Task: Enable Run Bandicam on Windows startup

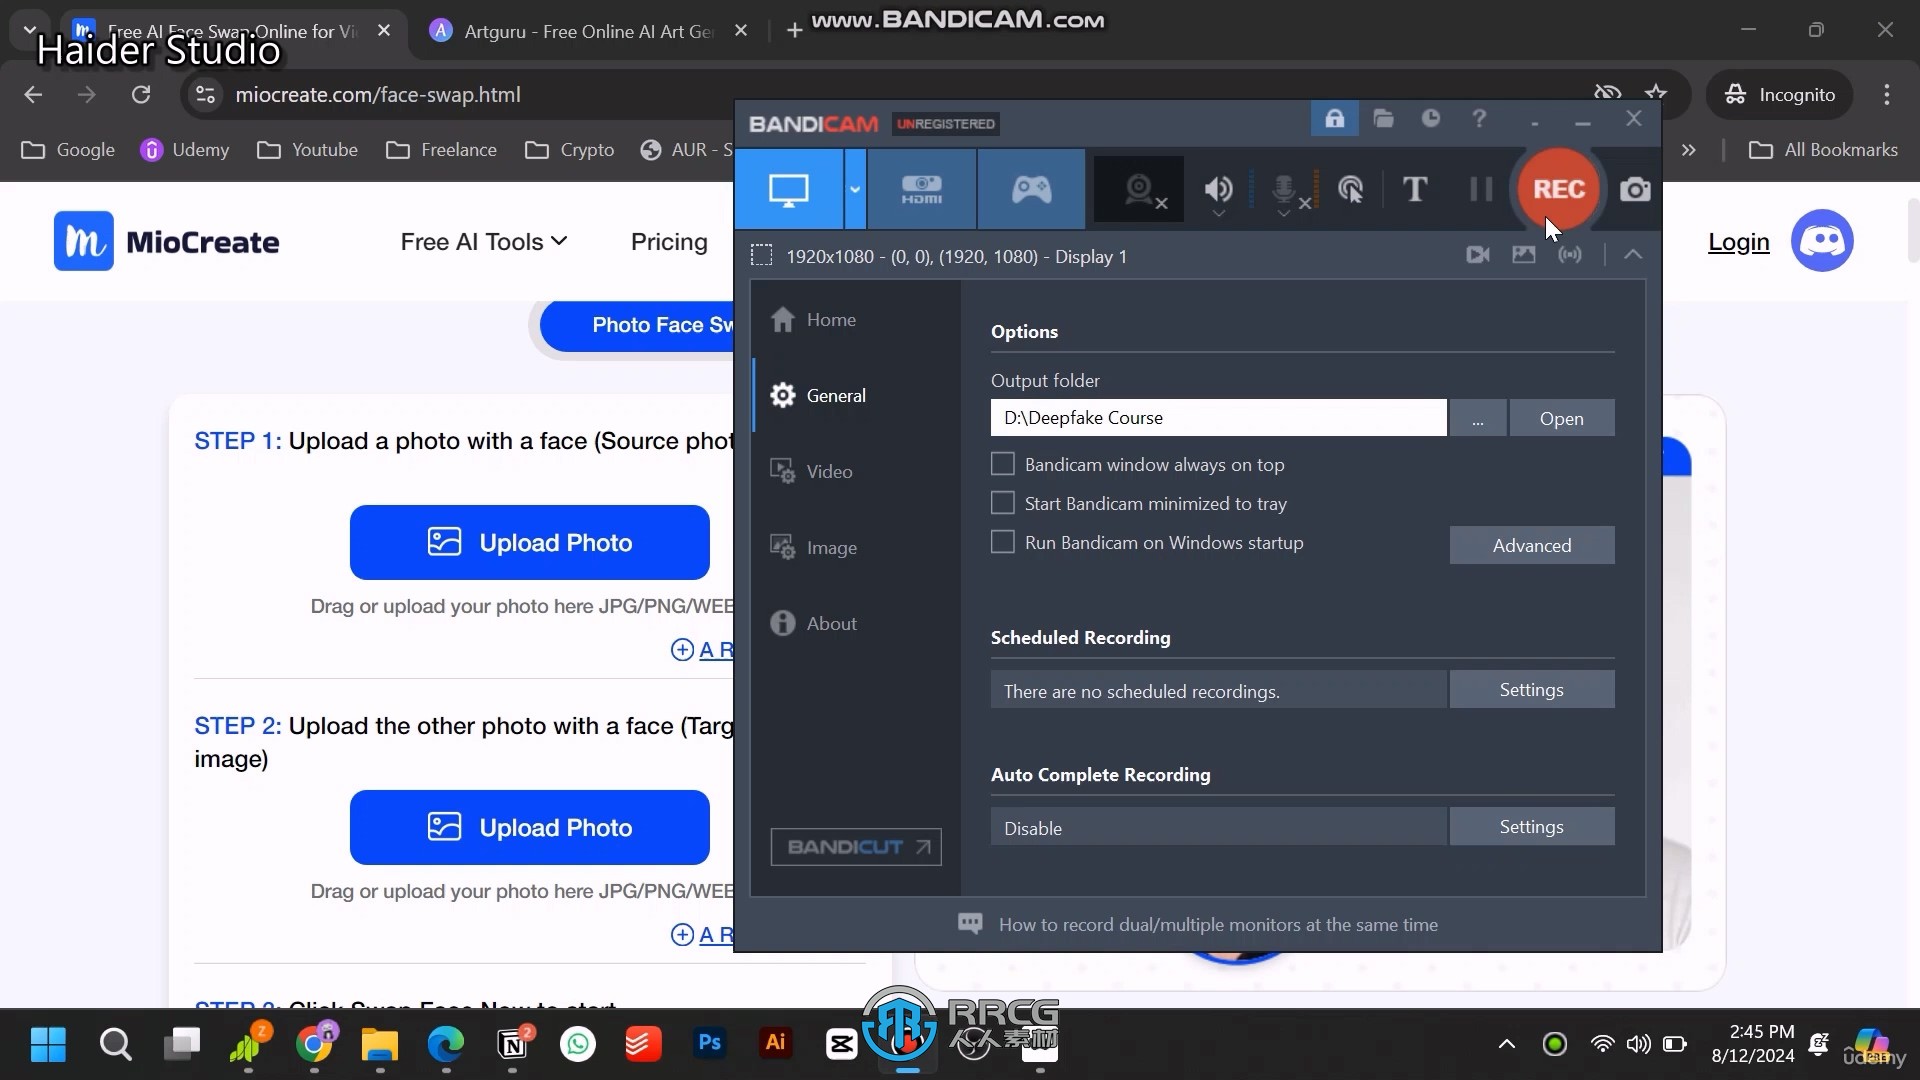Action: coord(1002,542)
